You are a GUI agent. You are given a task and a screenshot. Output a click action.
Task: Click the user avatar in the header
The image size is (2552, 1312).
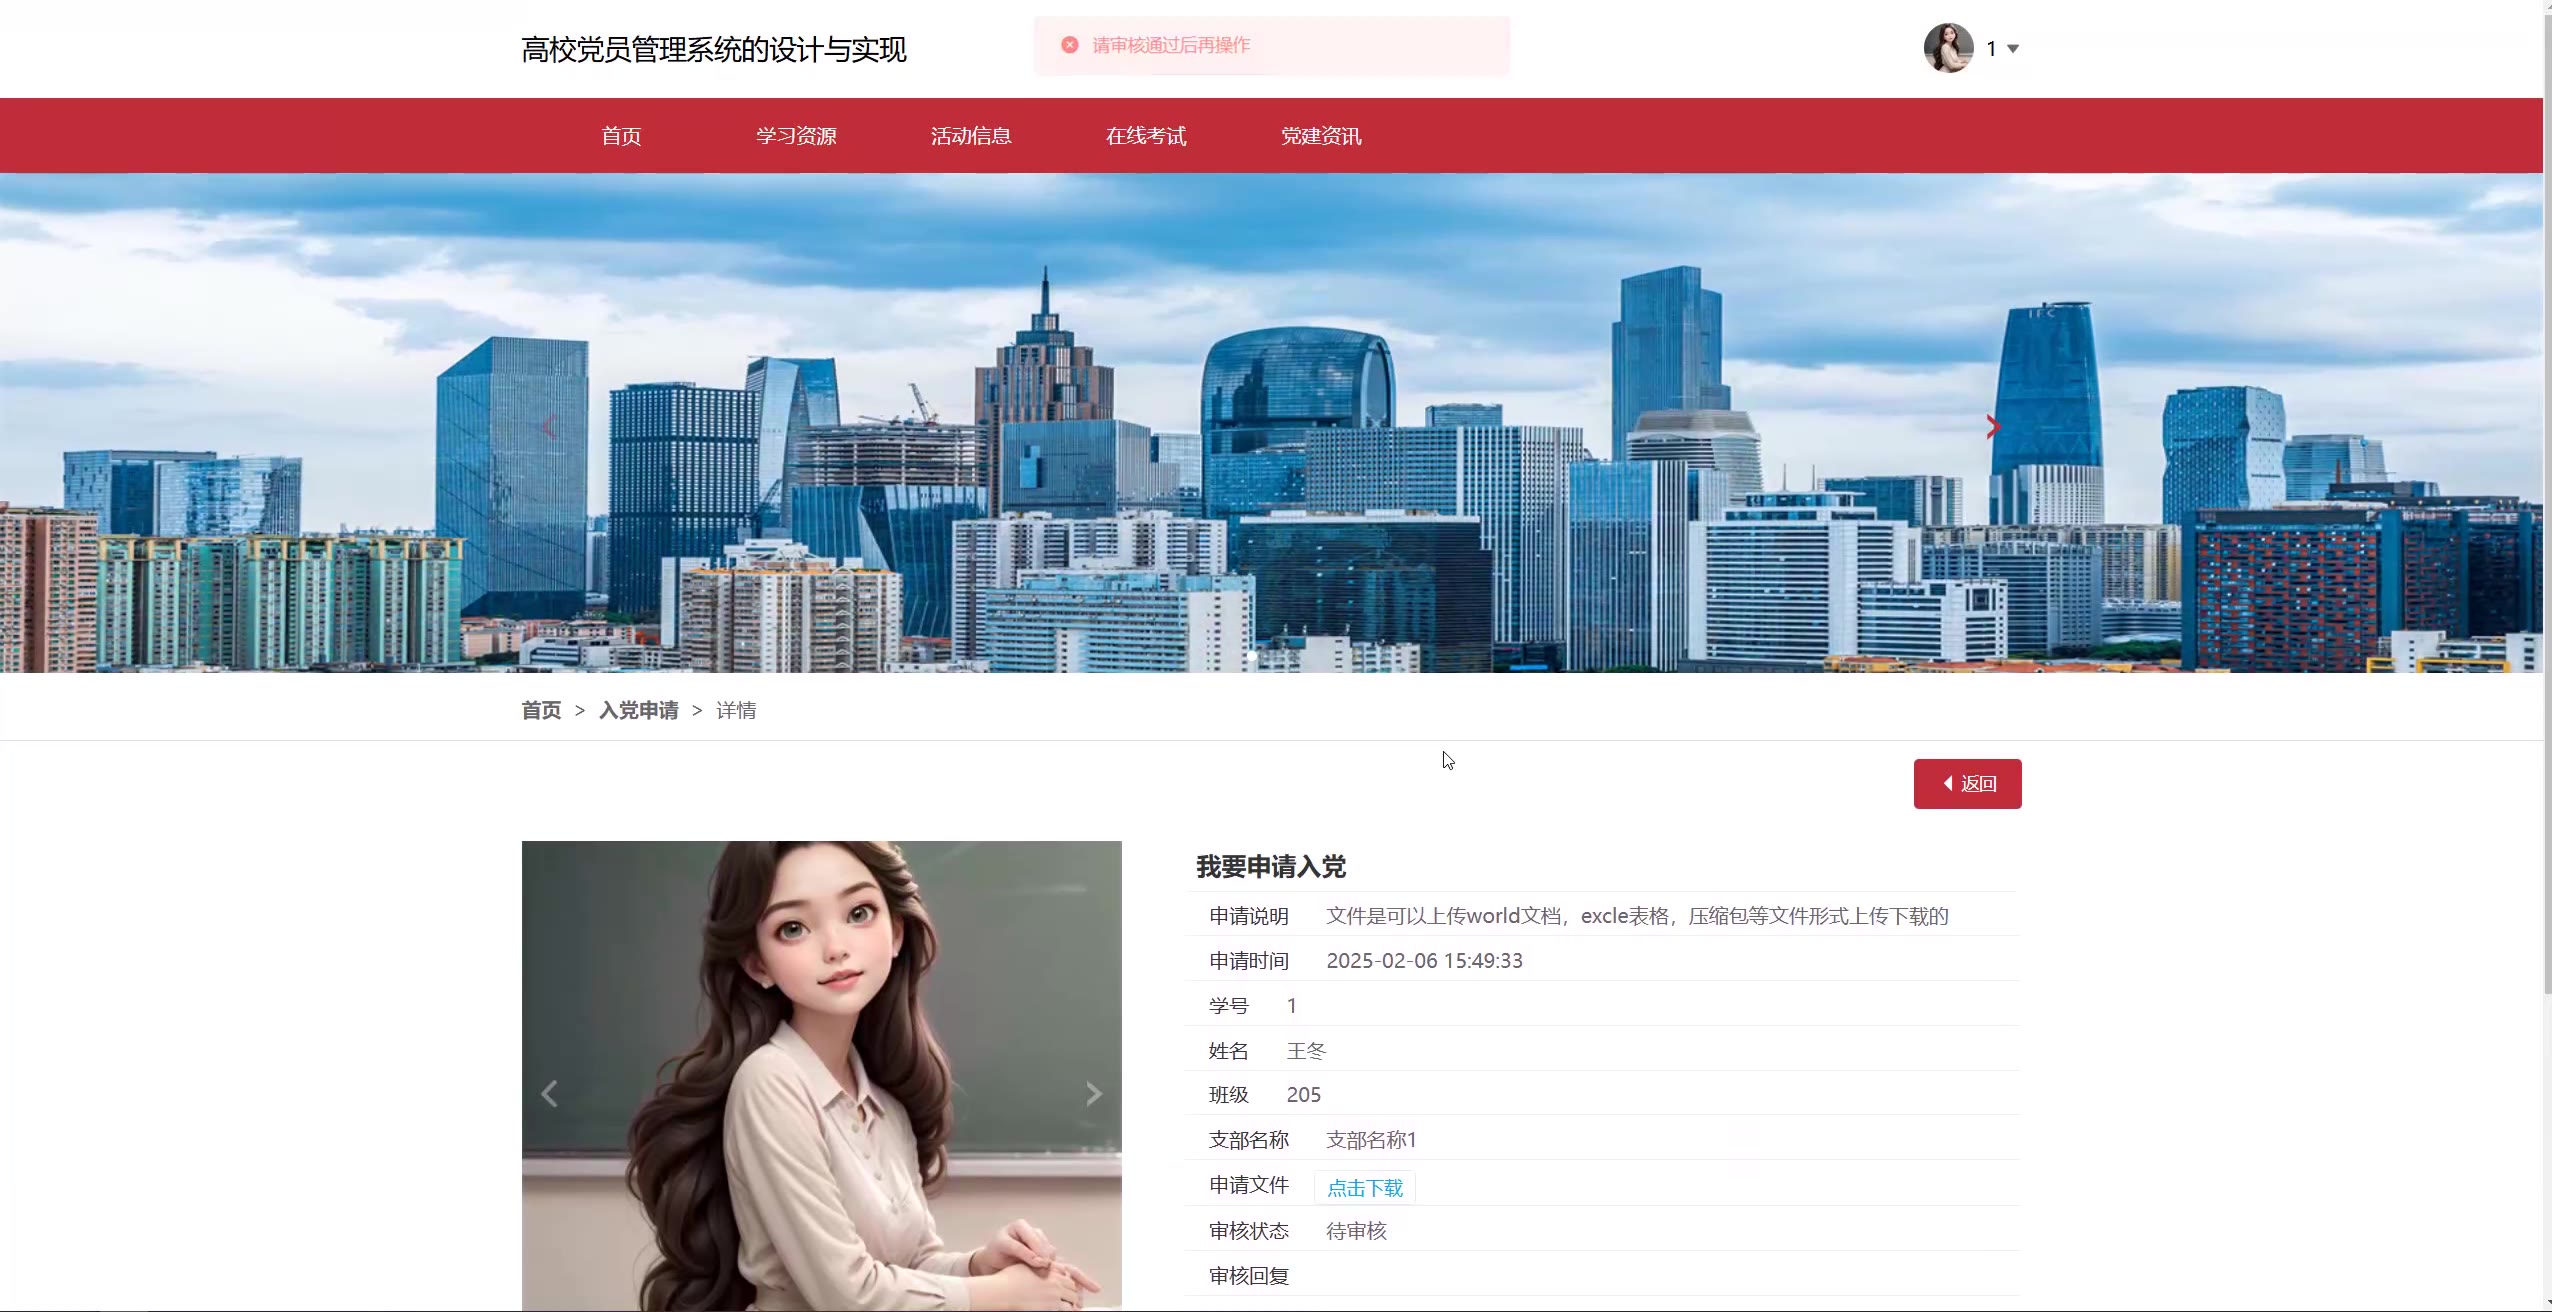click(1947, 48)
